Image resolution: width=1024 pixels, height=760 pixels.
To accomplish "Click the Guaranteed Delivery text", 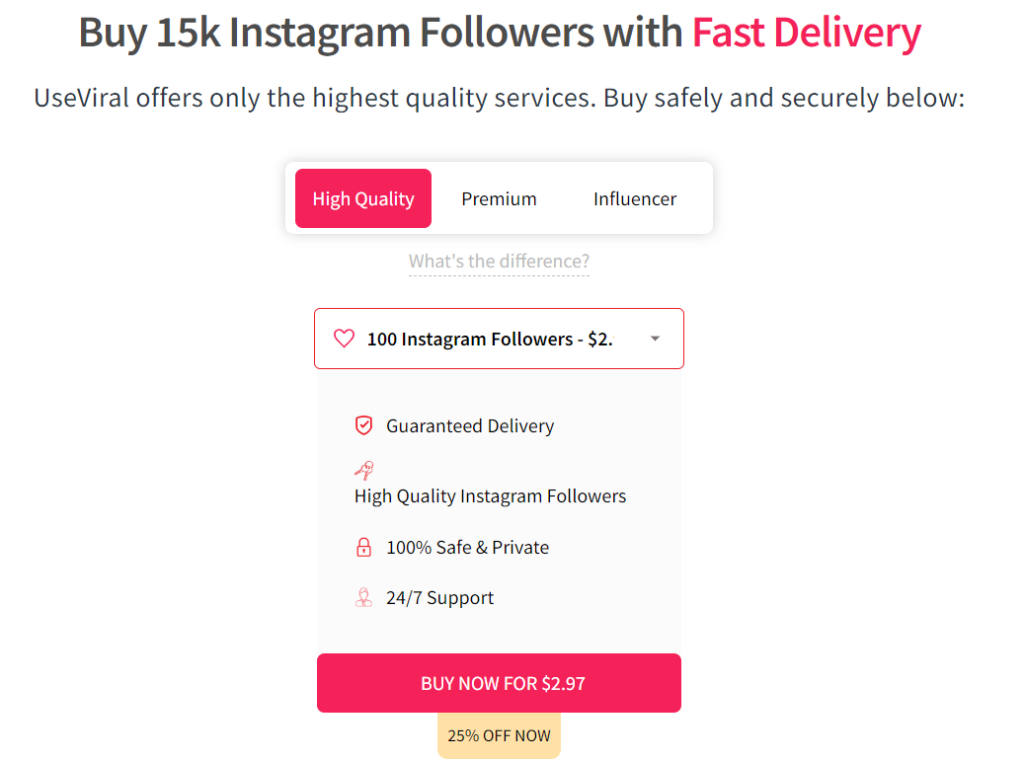I will pyautogui.click(x=470, y=426).
